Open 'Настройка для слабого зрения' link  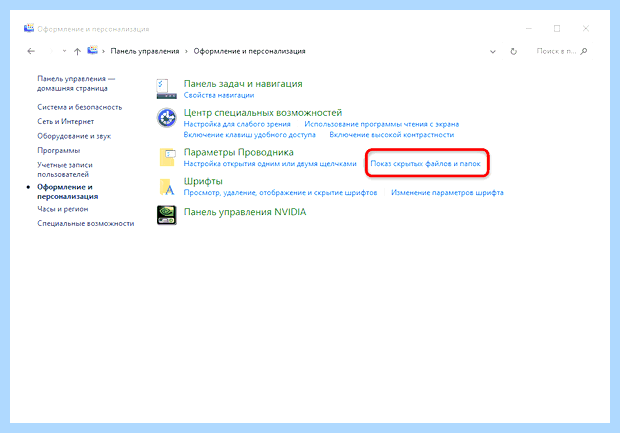click(x=237, y=124)
